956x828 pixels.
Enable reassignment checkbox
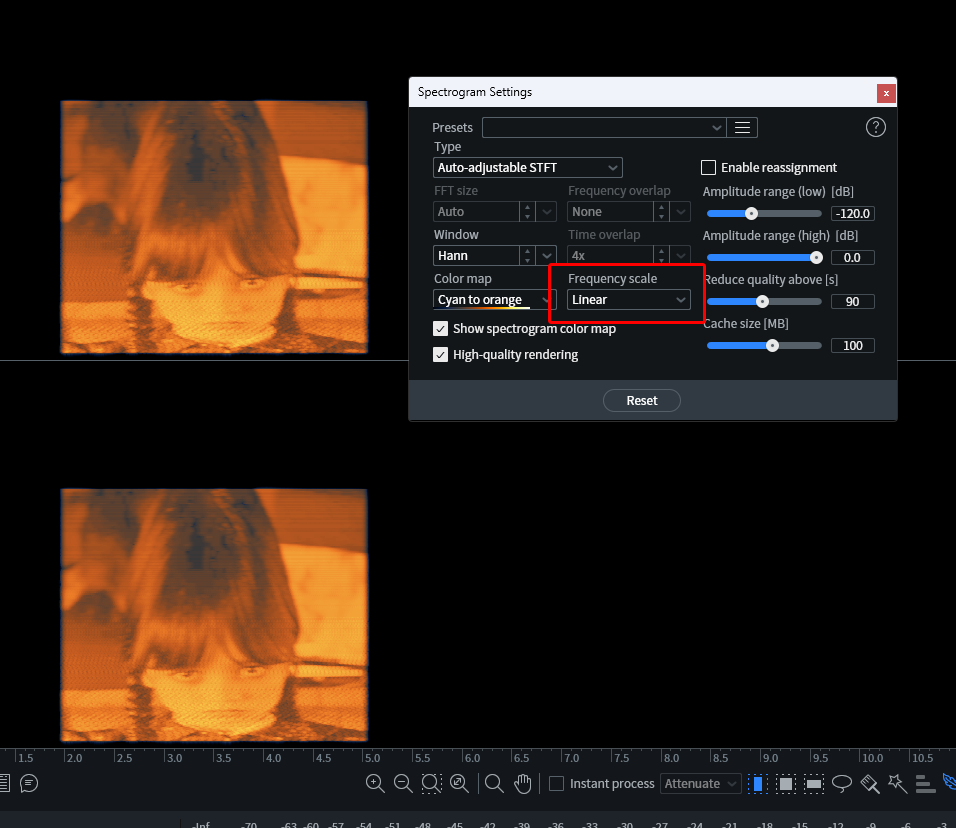click(x=709, y=167)
